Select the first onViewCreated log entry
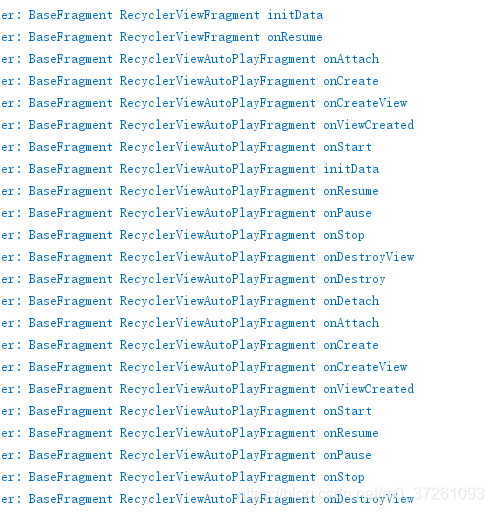Screen dimensions: 494x512 (x=207, y=125)
